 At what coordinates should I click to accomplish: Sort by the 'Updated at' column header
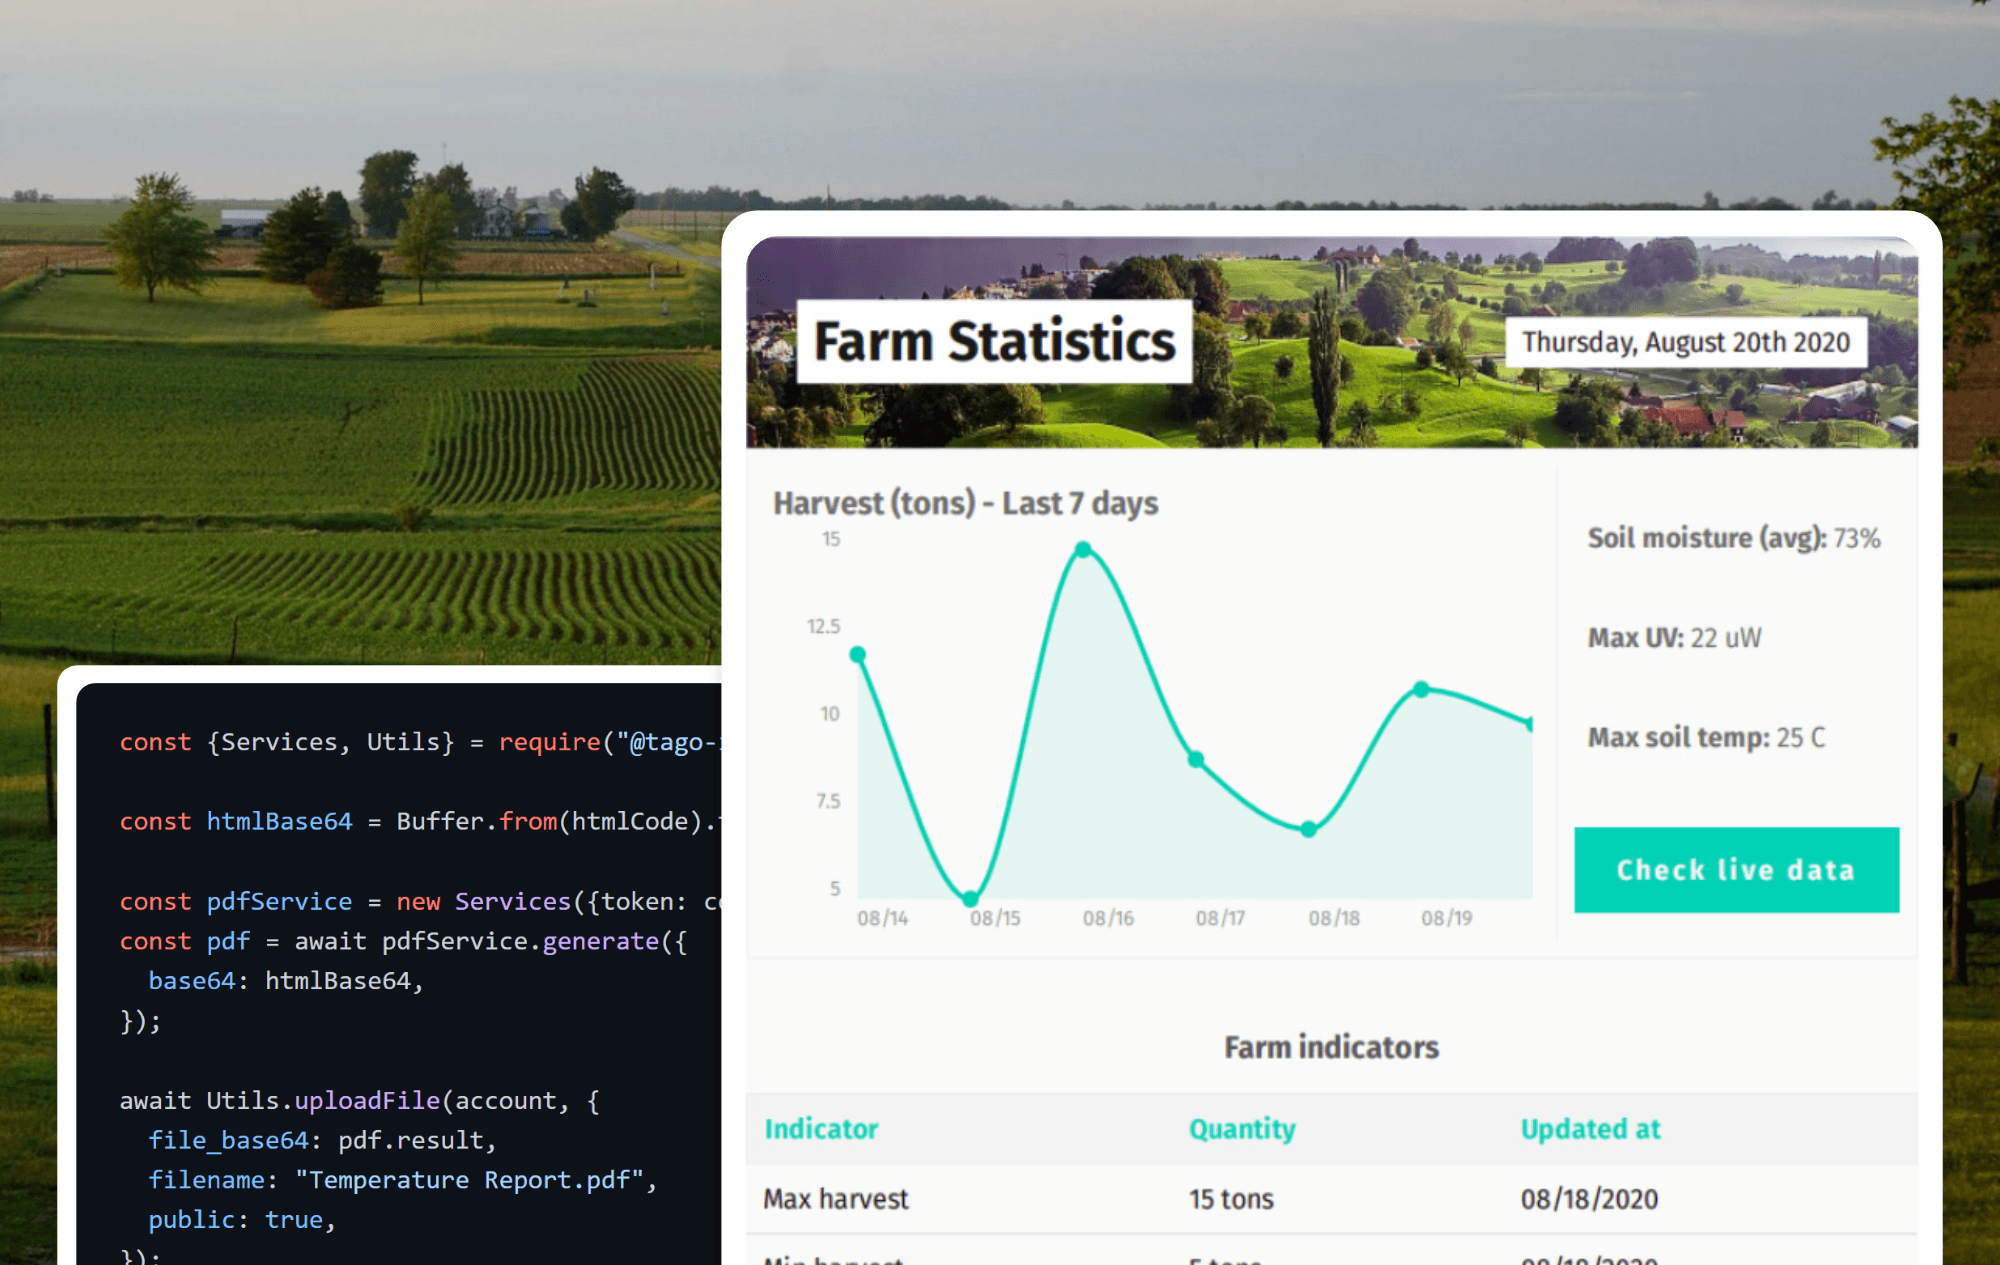[x=1590, y=1129]
